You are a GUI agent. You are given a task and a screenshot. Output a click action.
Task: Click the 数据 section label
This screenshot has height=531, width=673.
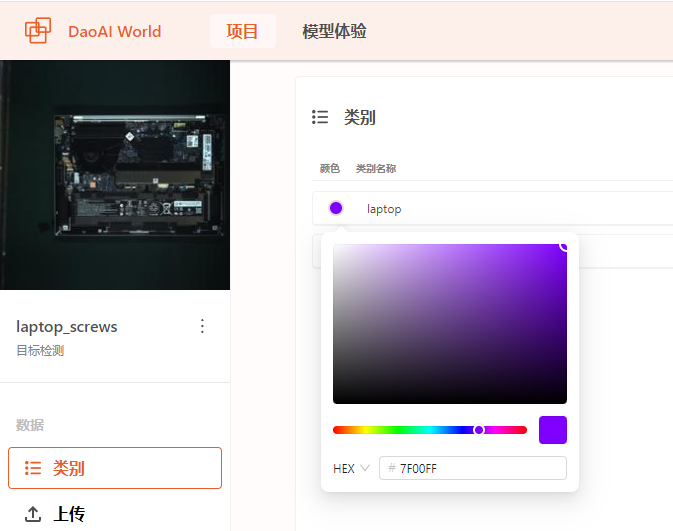pyautogui.click(x=30, y=425)
